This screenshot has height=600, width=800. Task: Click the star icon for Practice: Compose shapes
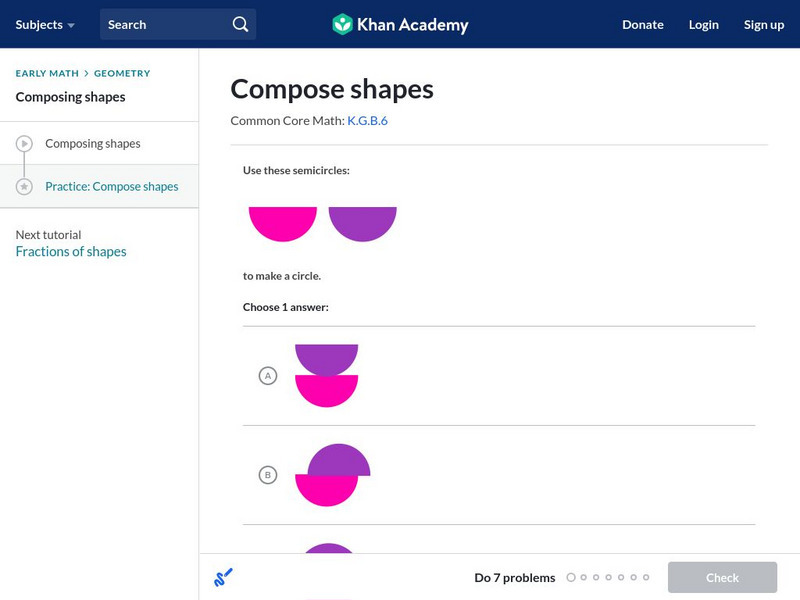(x=25, y=187)
